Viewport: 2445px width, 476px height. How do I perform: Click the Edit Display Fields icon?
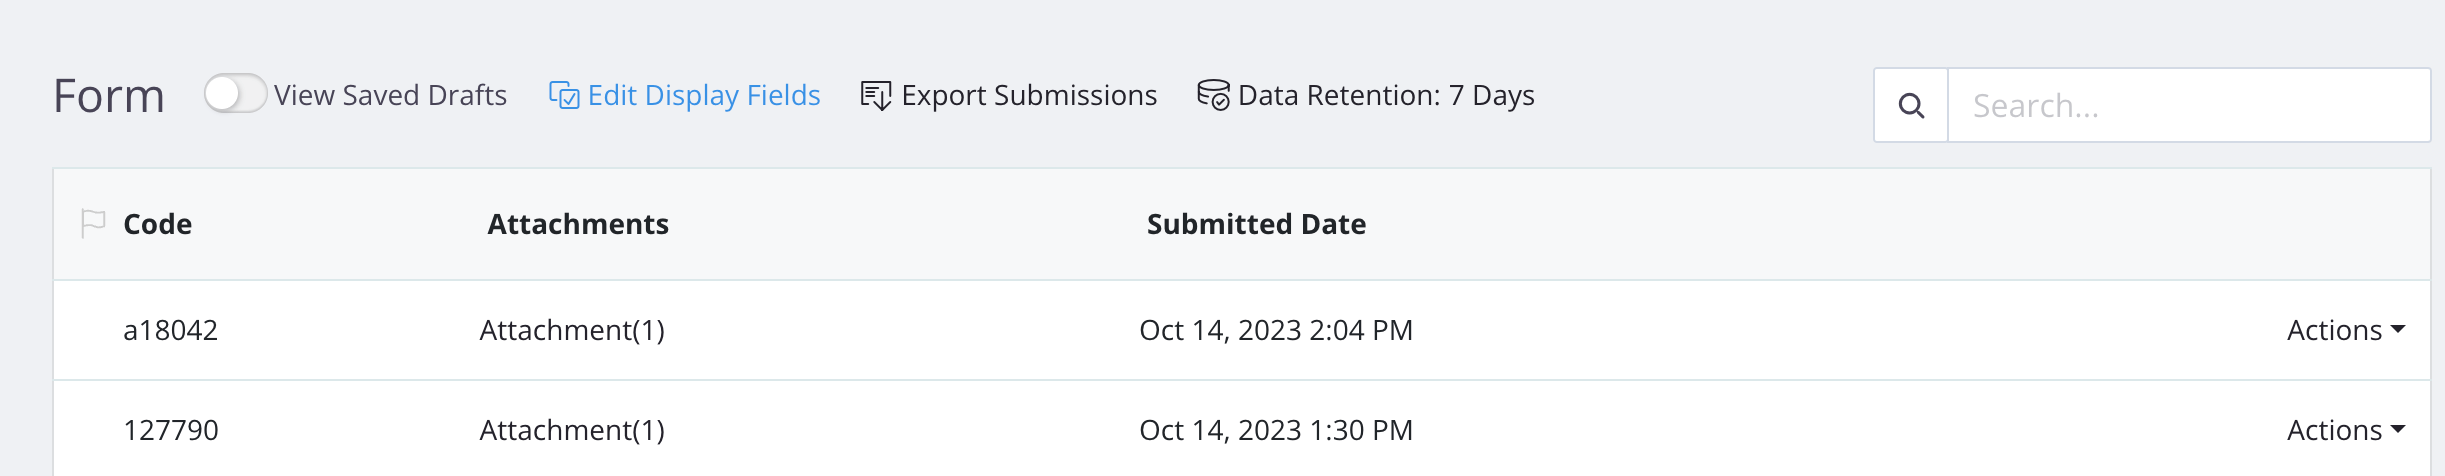pos(564,96)
